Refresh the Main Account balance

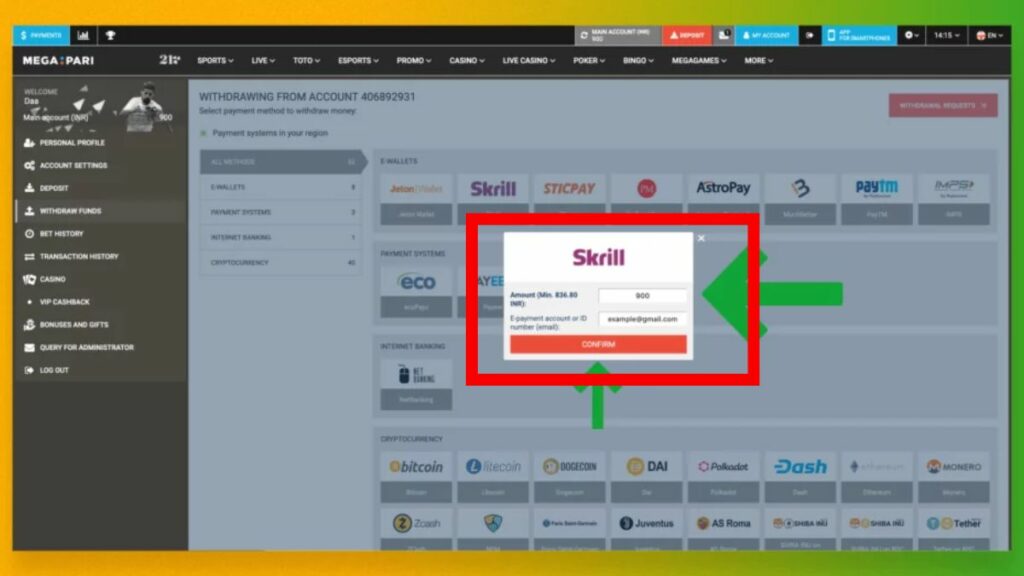click(x=584, y=35)
